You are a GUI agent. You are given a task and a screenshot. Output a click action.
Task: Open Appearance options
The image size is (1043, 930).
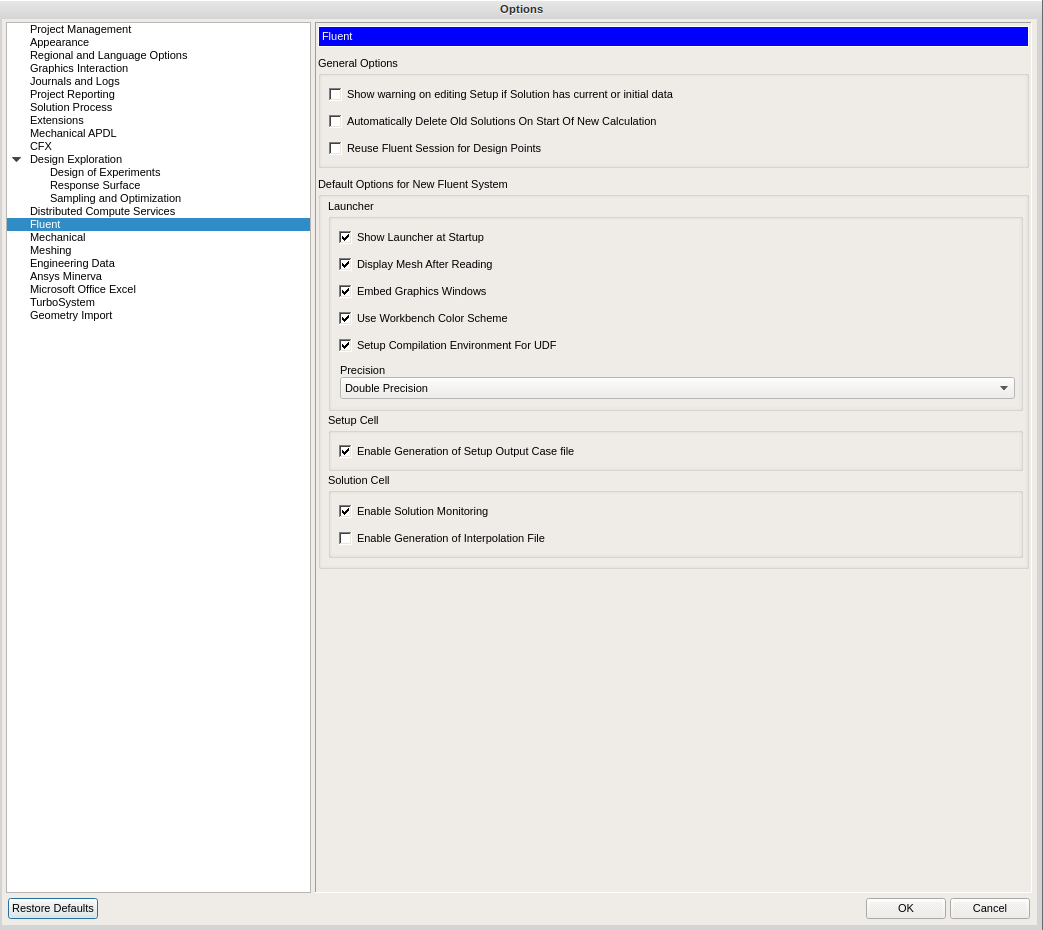[59, 43]
